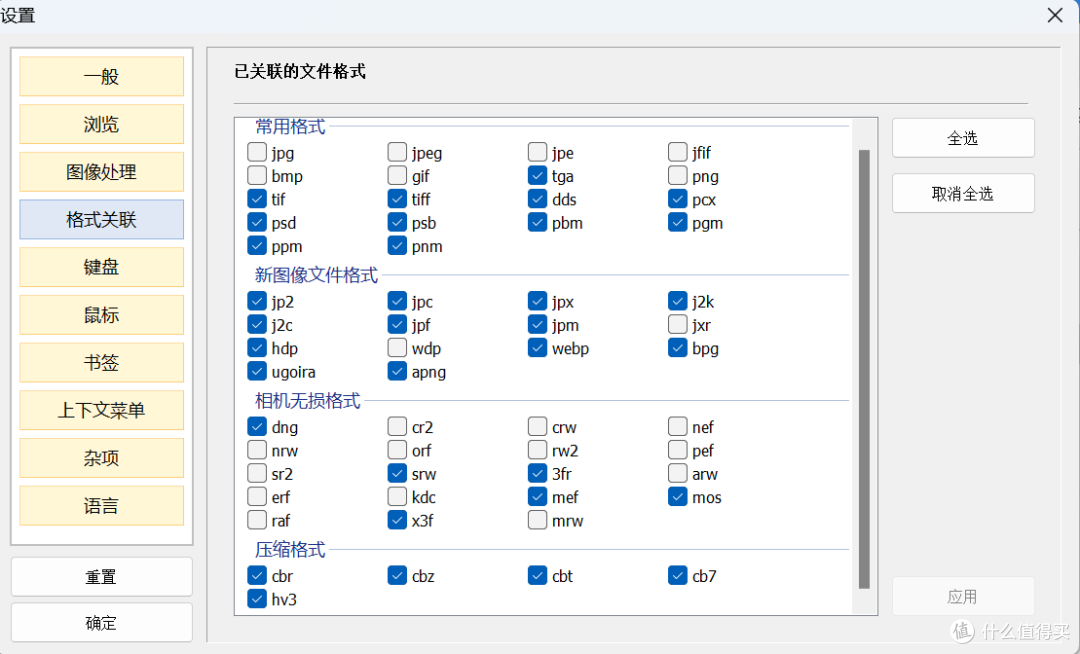This screenshot has height=654, width=1080.
Task: Click the 重置 button
Action: click(101, 577)
